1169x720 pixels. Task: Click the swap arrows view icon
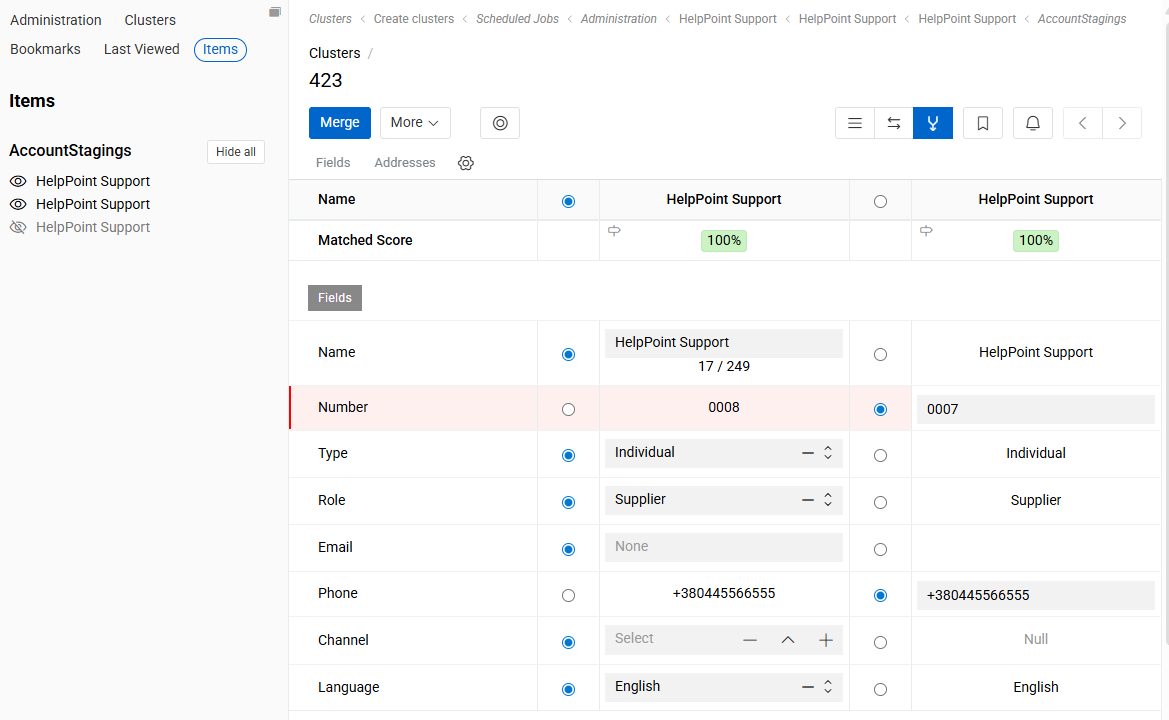coord(893,123)
